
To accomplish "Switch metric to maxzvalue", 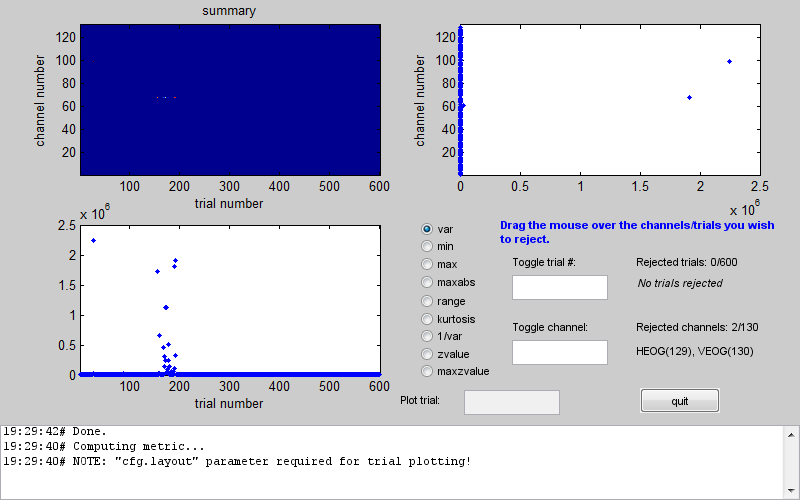I will pyautogui.click(x=428, y=371).
